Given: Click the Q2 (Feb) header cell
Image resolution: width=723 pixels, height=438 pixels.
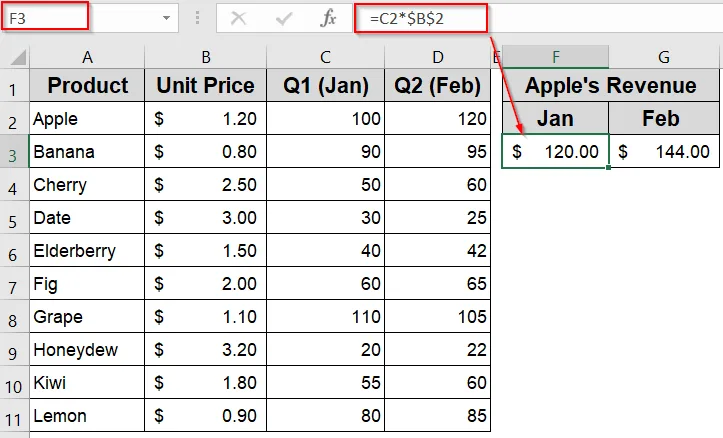Looking at the screenshot, I should click(438, 85).
